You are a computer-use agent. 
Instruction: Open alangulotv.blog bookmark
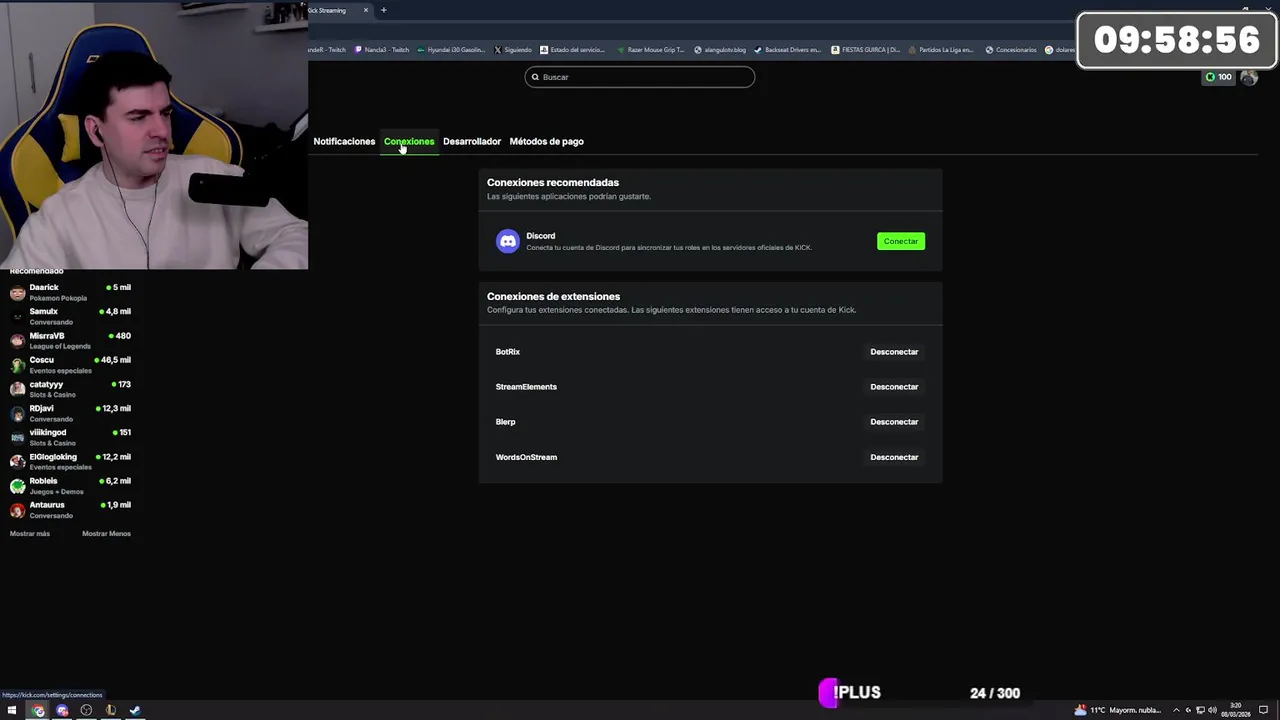720,50
